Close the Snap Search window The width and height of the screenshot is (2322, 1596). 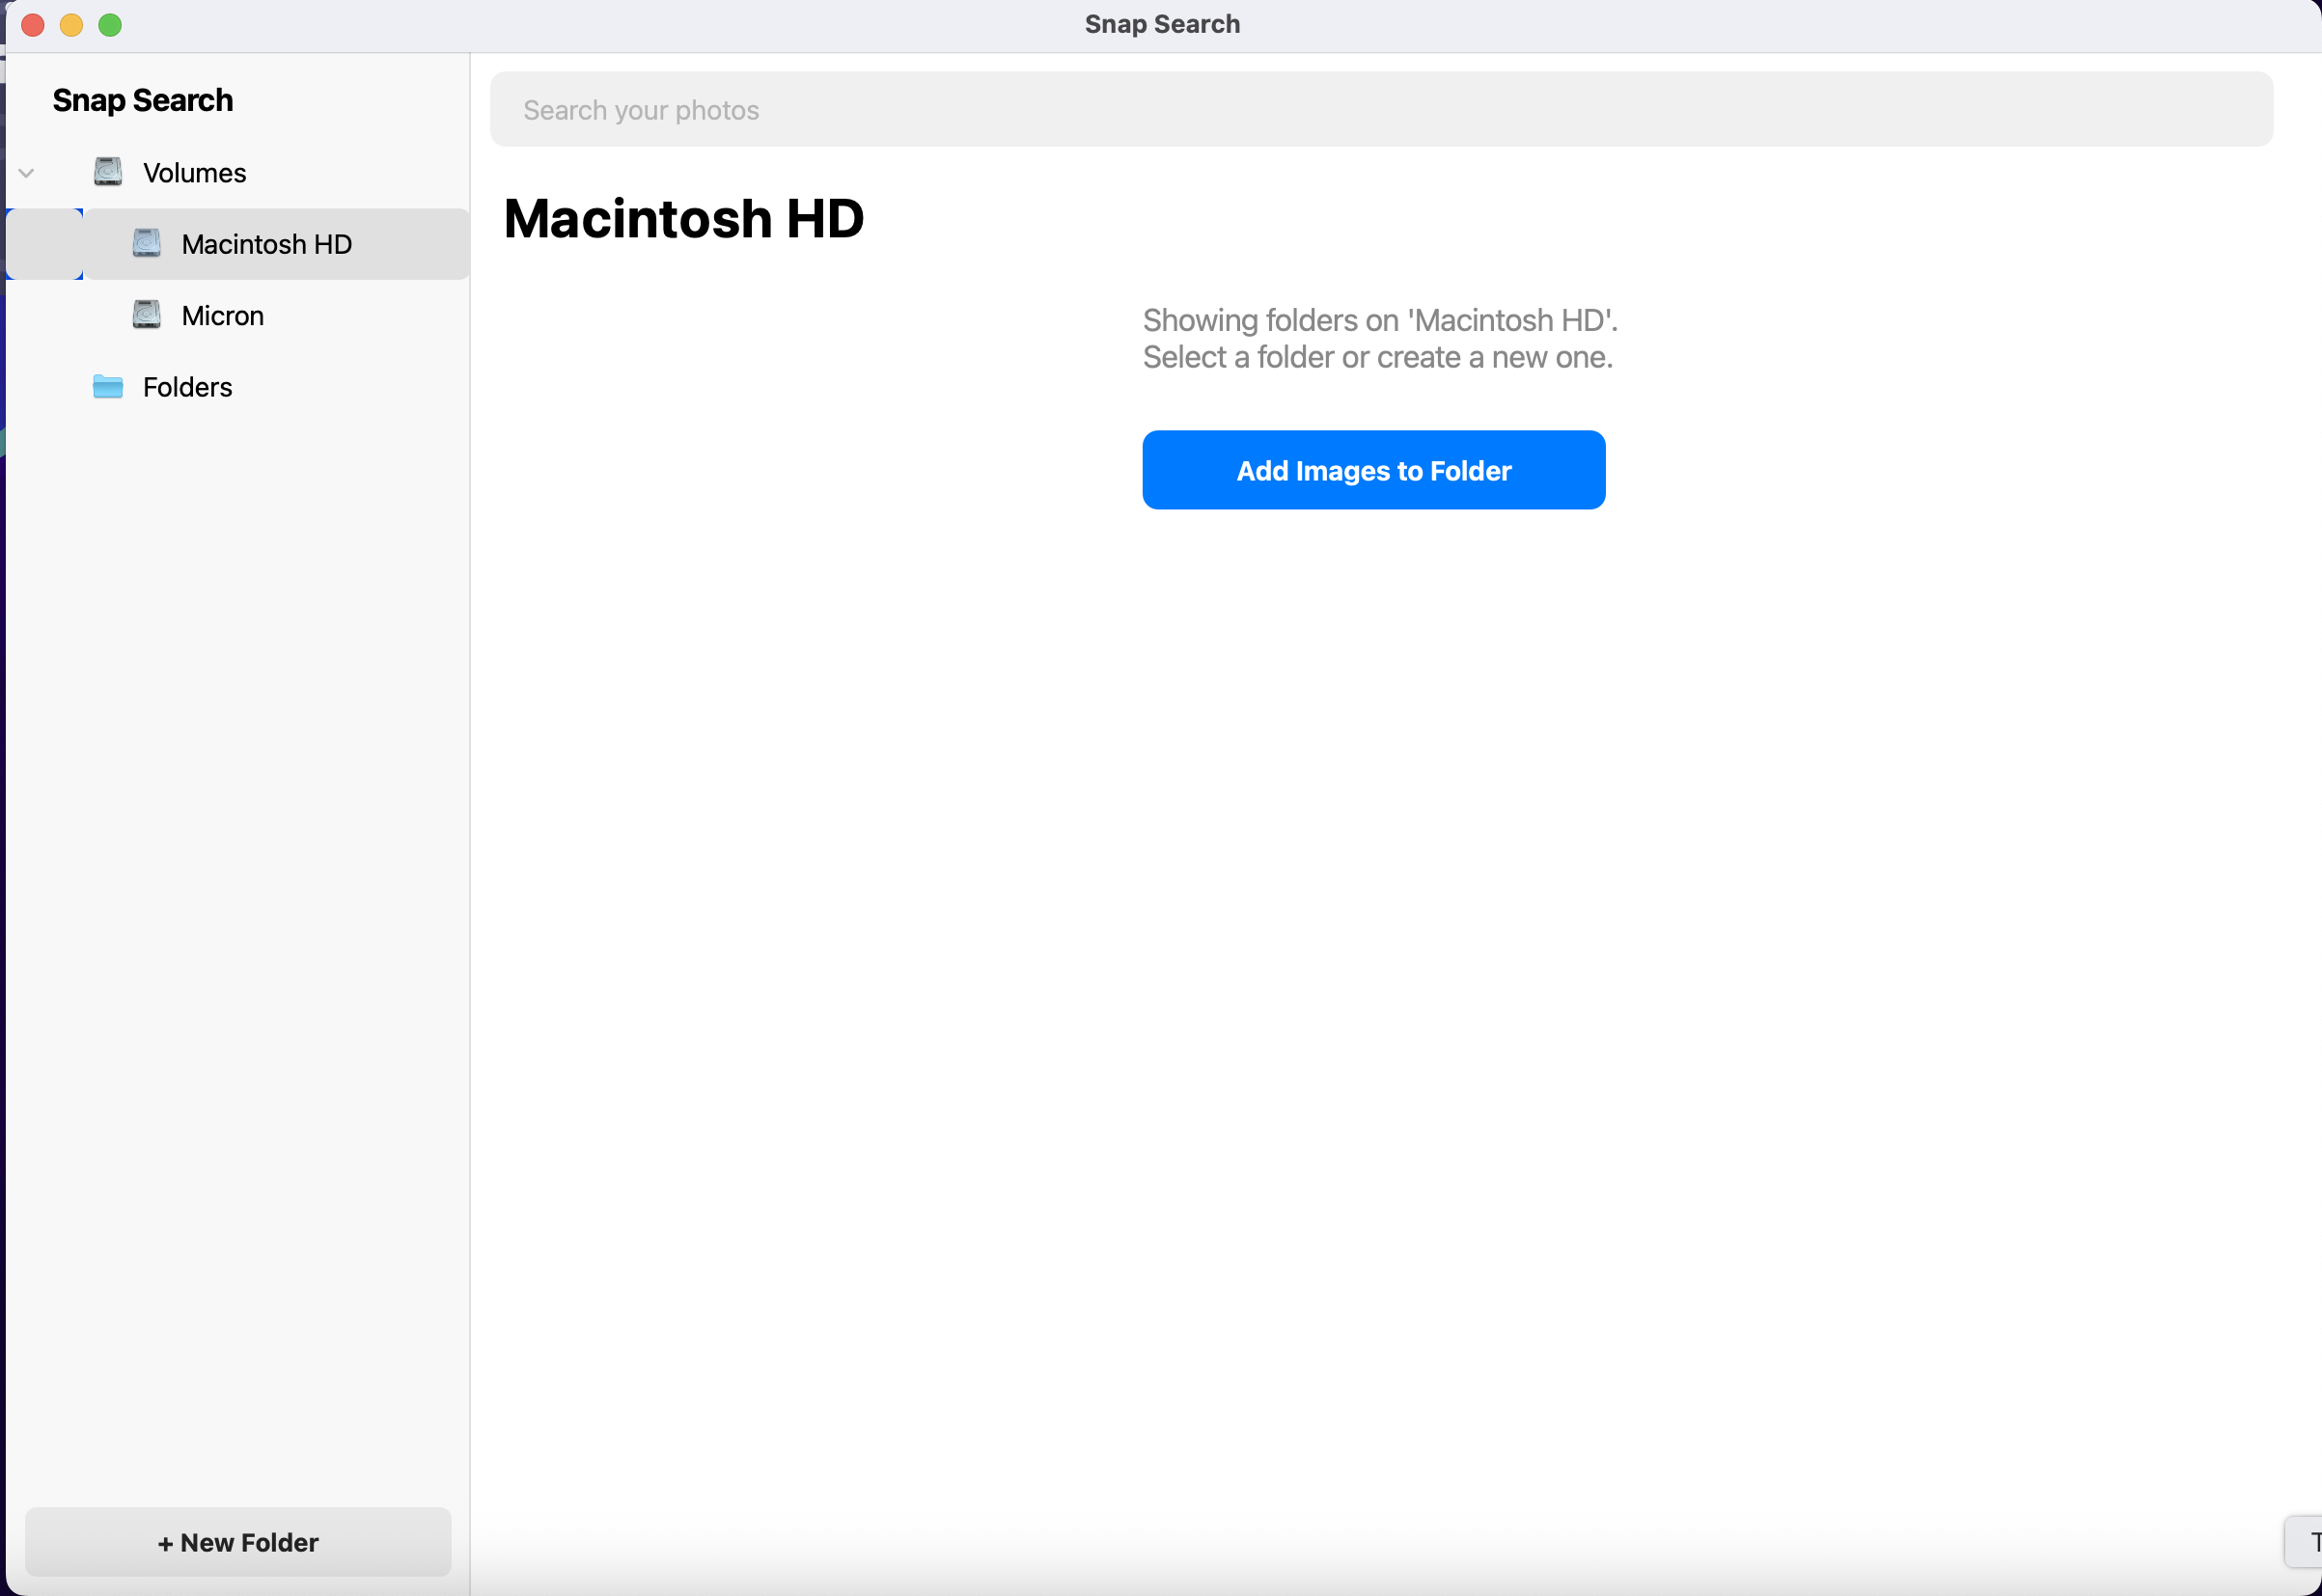tap(33, 25)
